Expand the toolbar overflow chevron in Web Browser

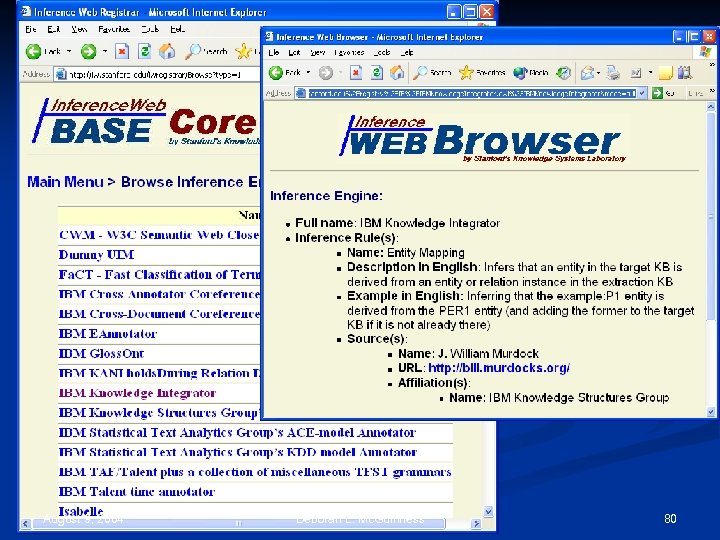pyautogui.click(x=712, y=65)
